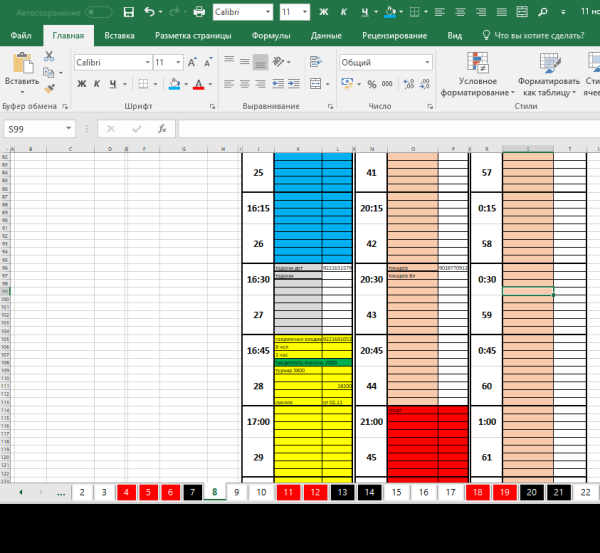Click the Save icon in the title bar
Viewport: 600px width, 553px height.
[x=127, y=12]
